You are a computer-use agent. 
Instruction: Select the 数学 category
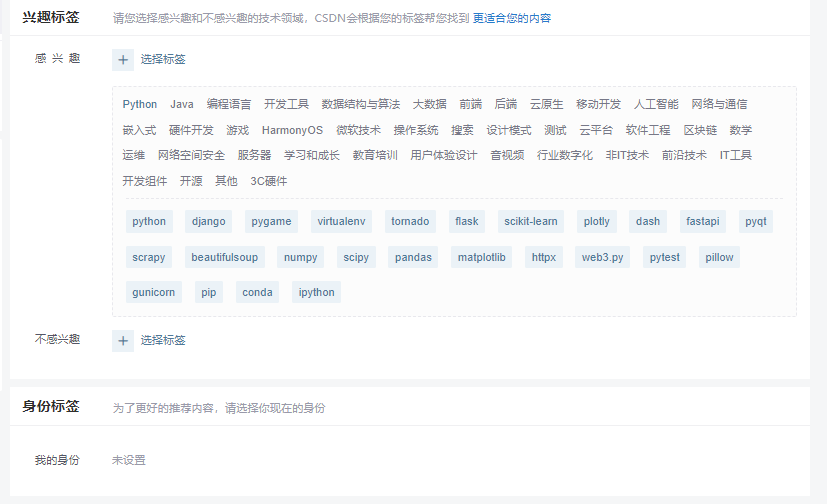click(x=741, y=130)
